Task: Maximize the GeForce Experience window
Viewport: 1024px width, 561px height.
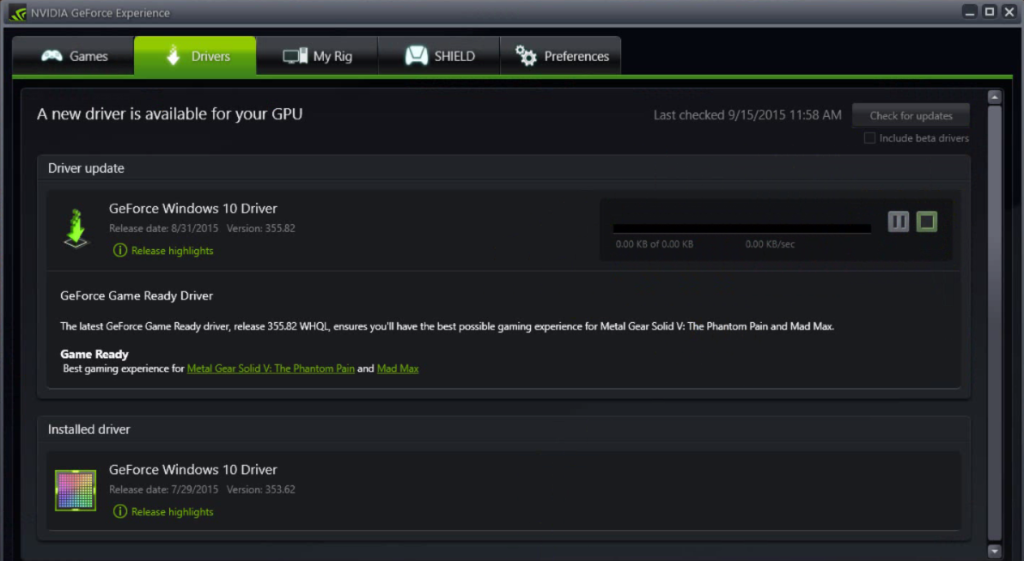Action: 989,12
